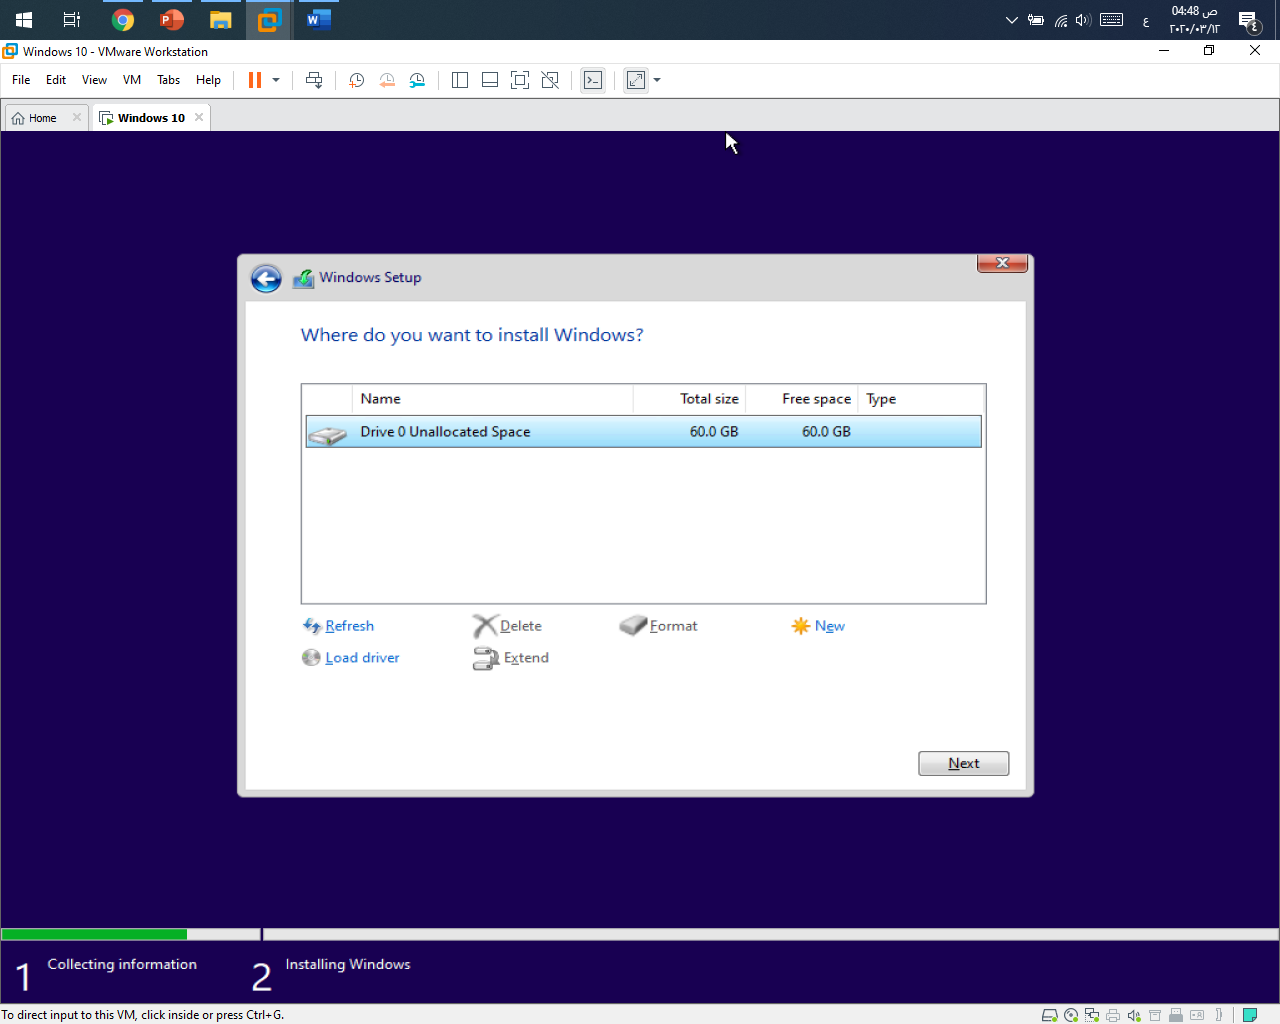Click the Unity mode toolbar icon
The image size is (1280, 1024).
coord(550,80)
